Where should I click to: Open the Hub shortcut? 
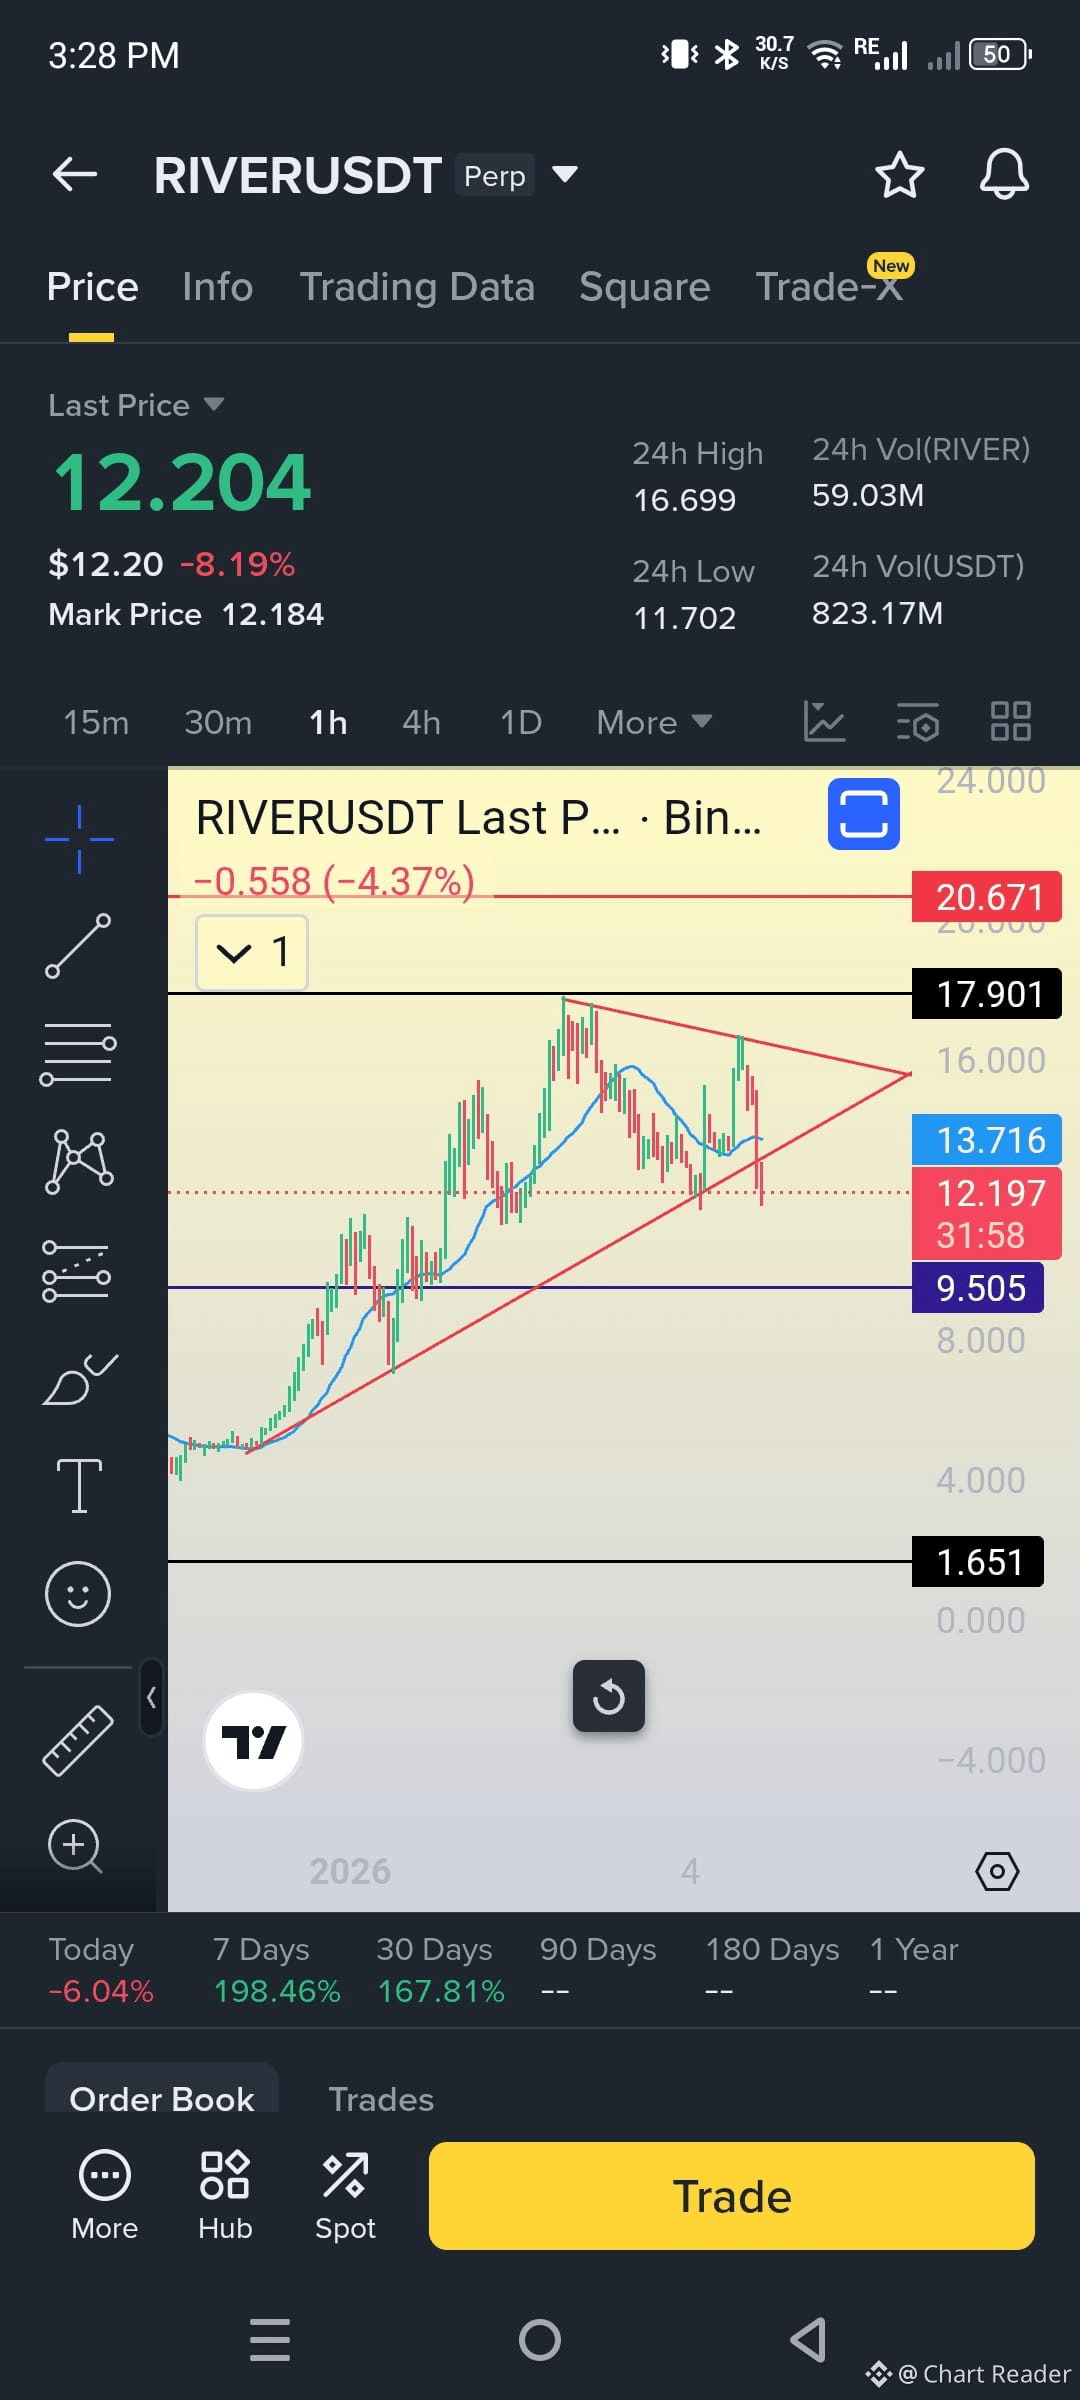225,2196
